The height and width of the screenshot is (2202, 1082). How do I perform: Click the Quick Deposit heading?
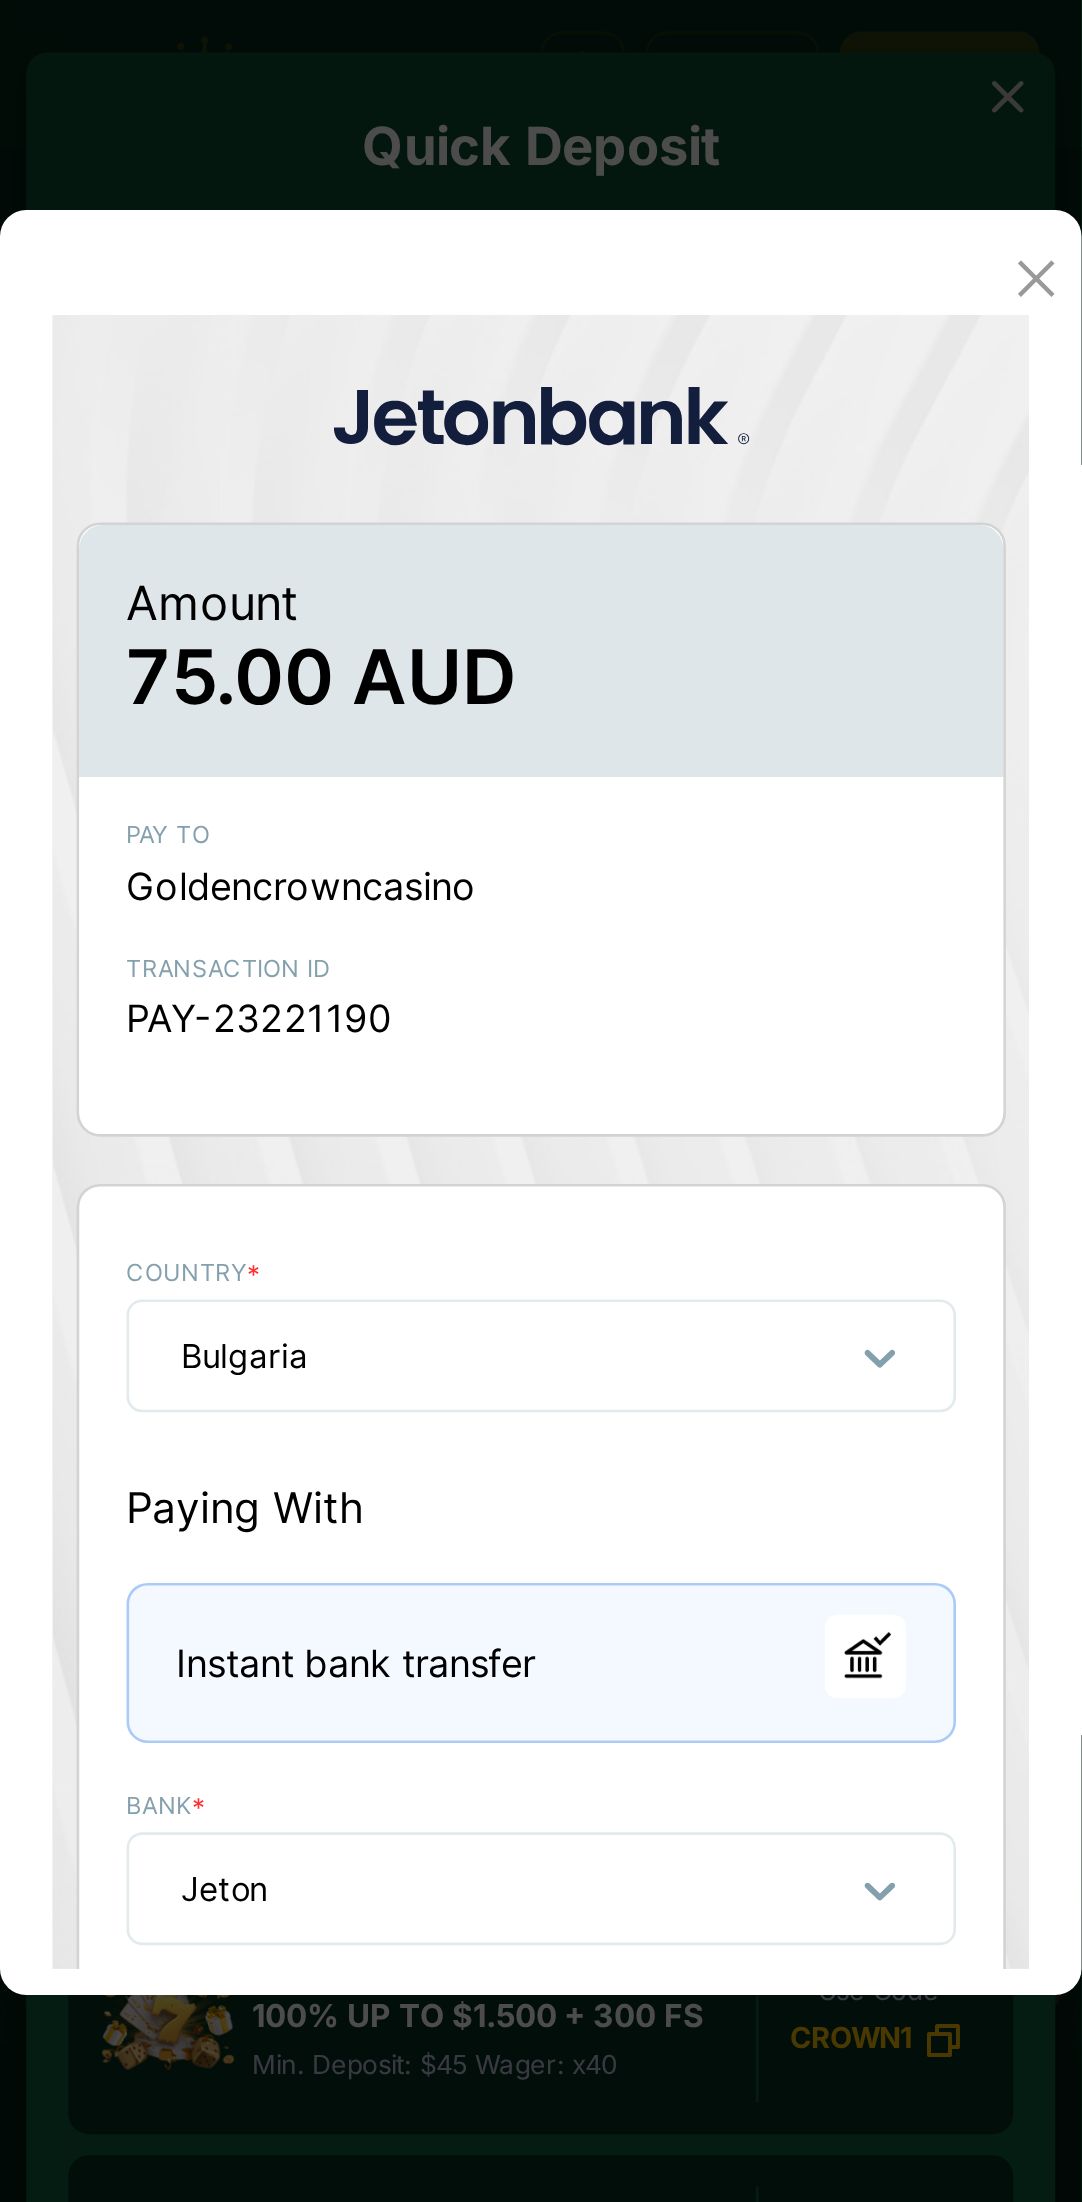tap(541, 147)
